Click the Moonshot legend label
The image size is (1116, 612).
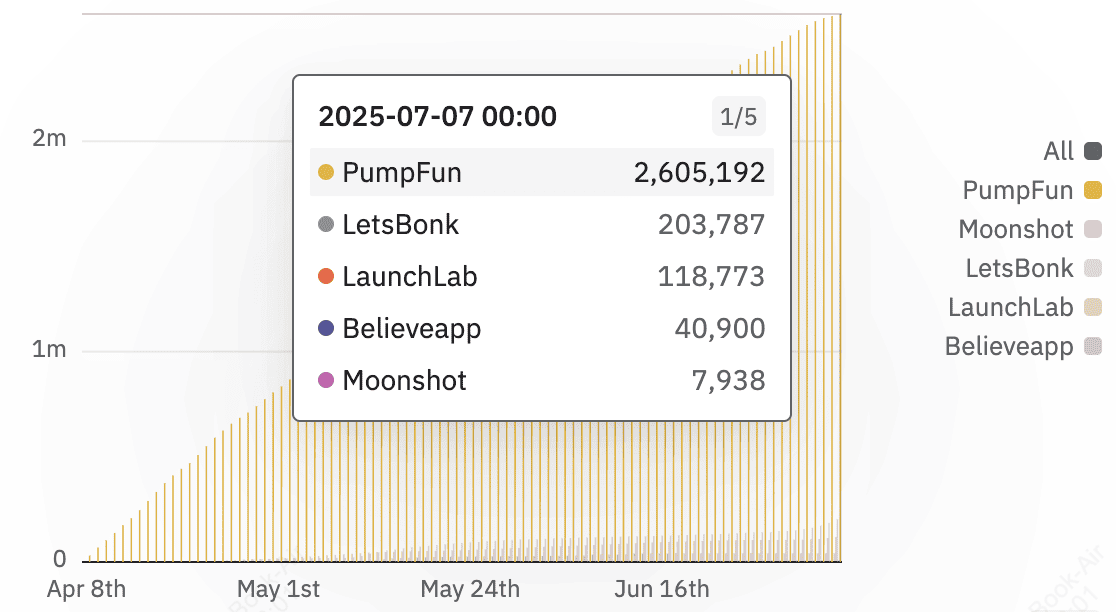pos(1016,229)
